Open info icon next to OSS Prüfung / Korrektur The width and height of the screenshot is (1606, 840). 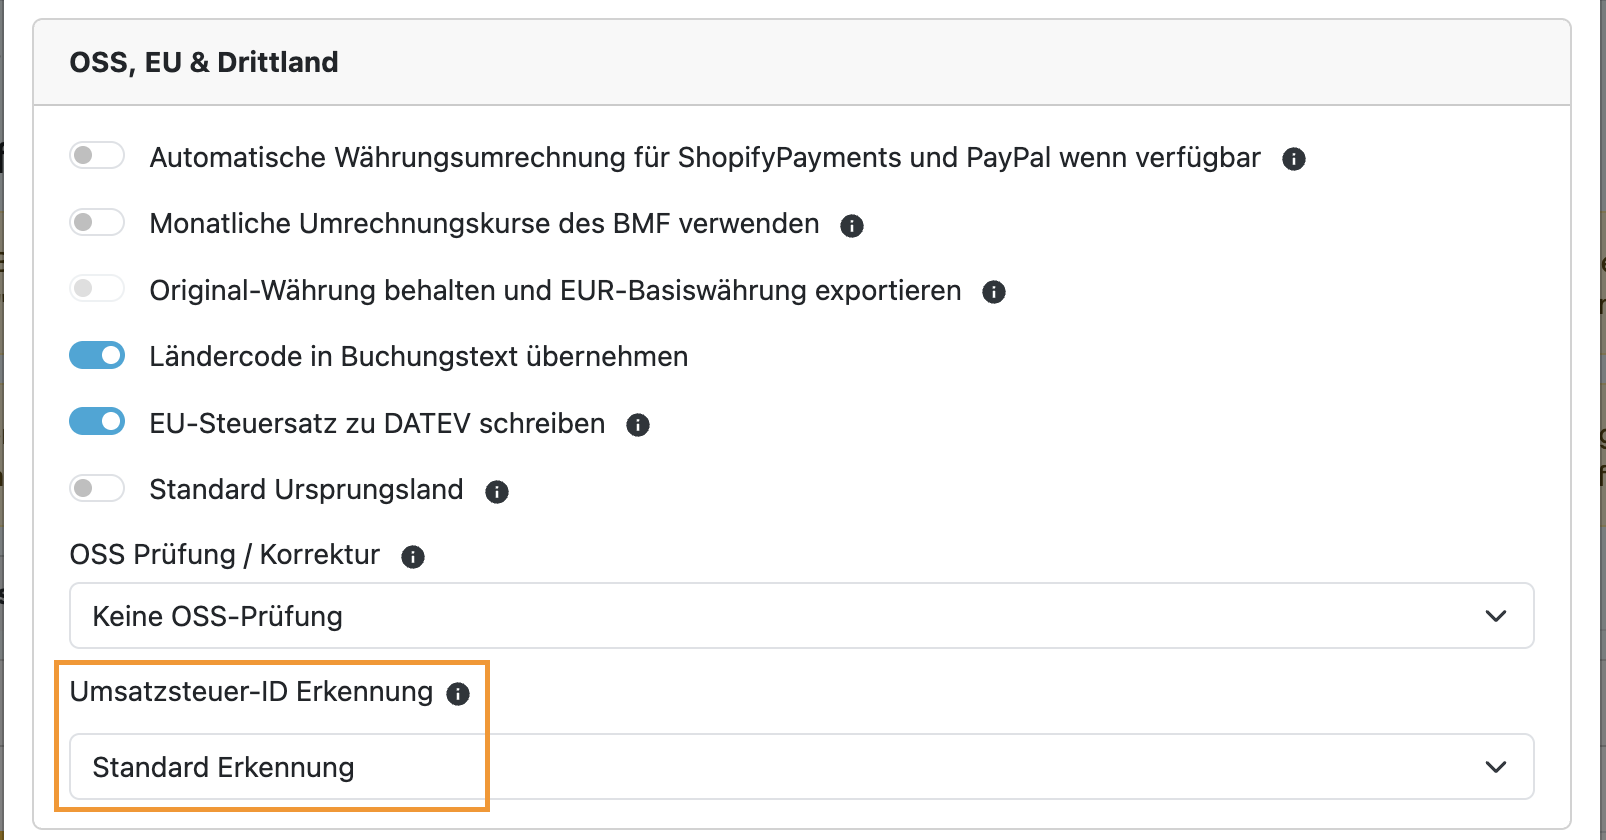(x=413, y=557)
